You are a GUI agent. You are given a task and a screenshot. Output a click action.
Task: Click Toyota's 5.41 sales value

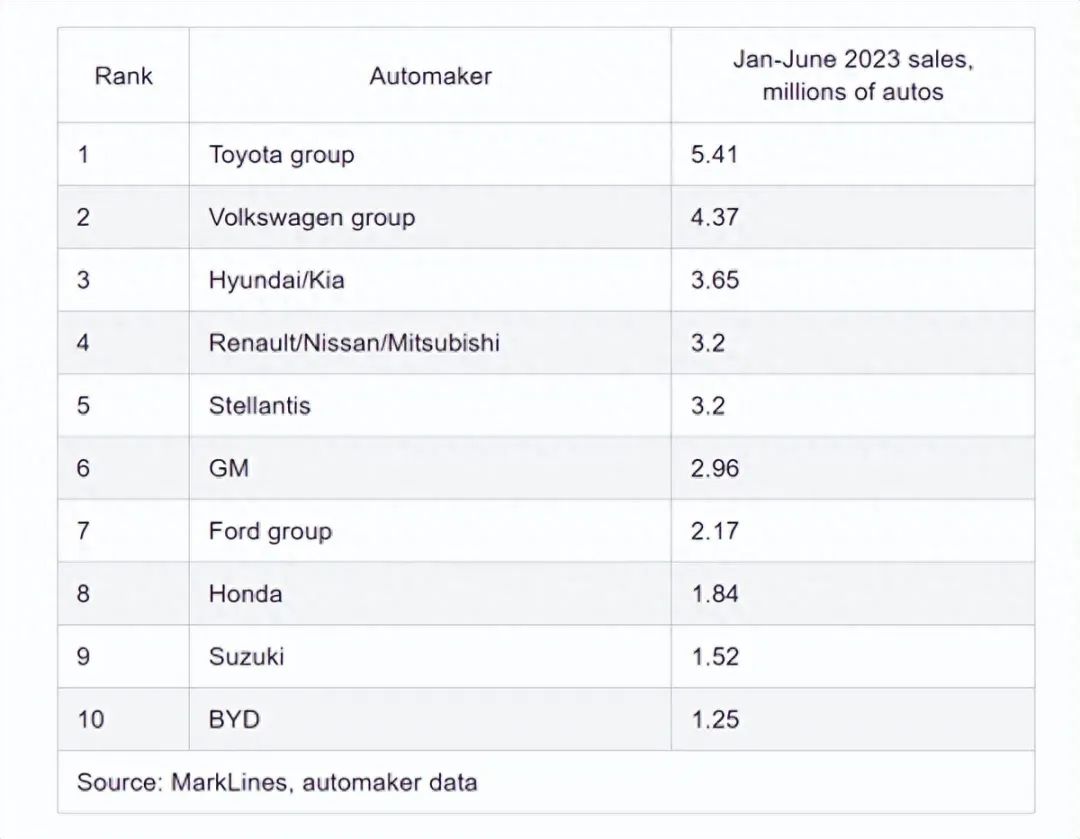pos(714,155)
